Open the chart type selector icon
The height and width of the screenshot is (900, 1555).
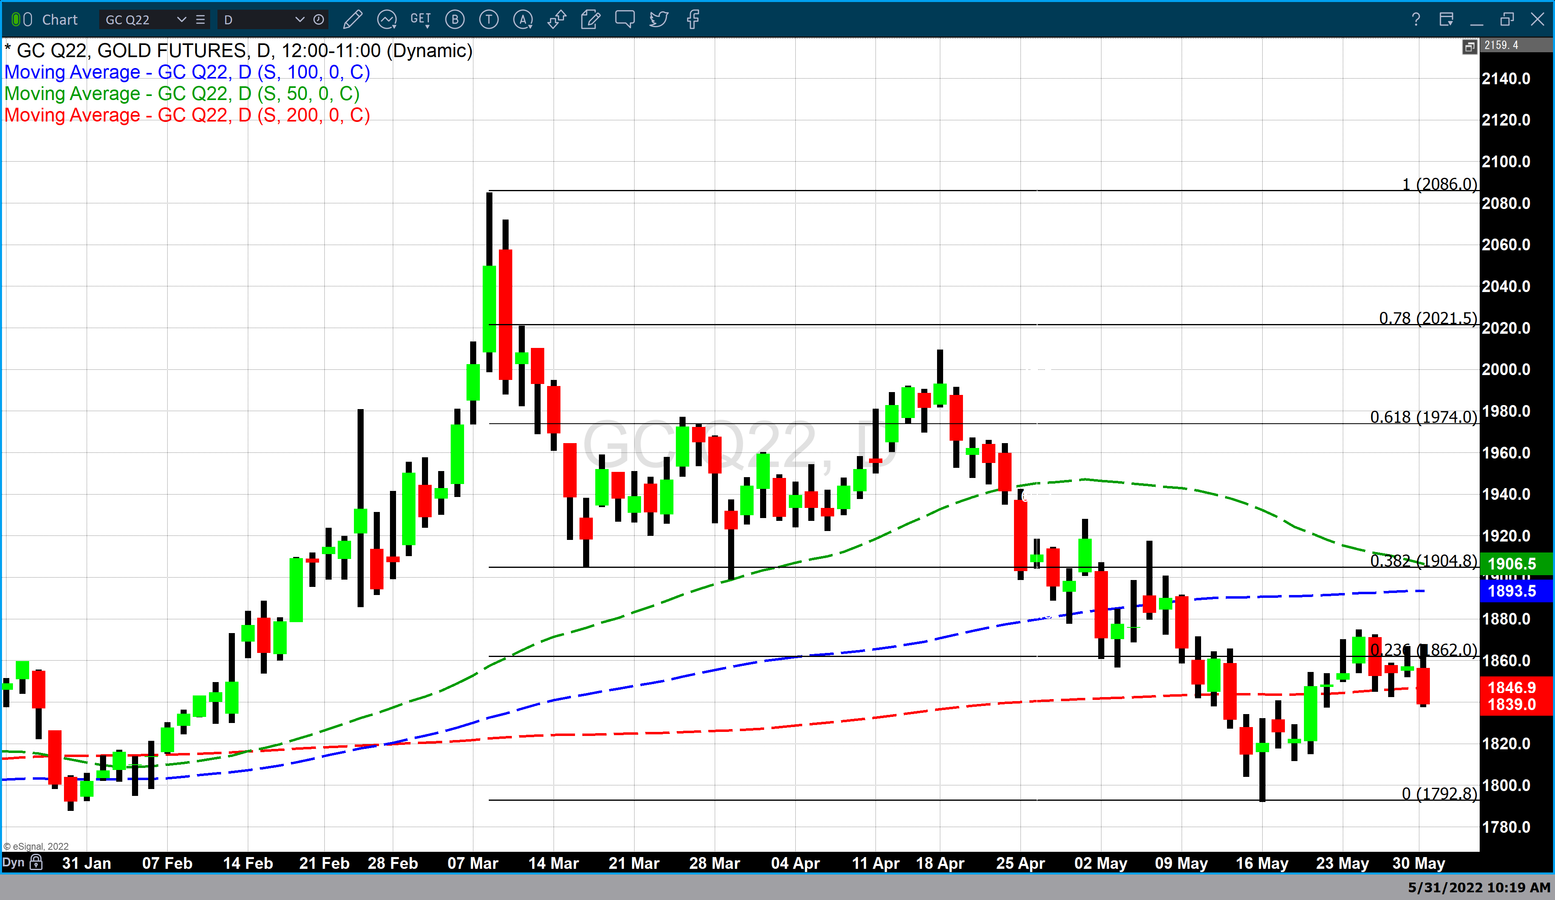pos(386,19)
